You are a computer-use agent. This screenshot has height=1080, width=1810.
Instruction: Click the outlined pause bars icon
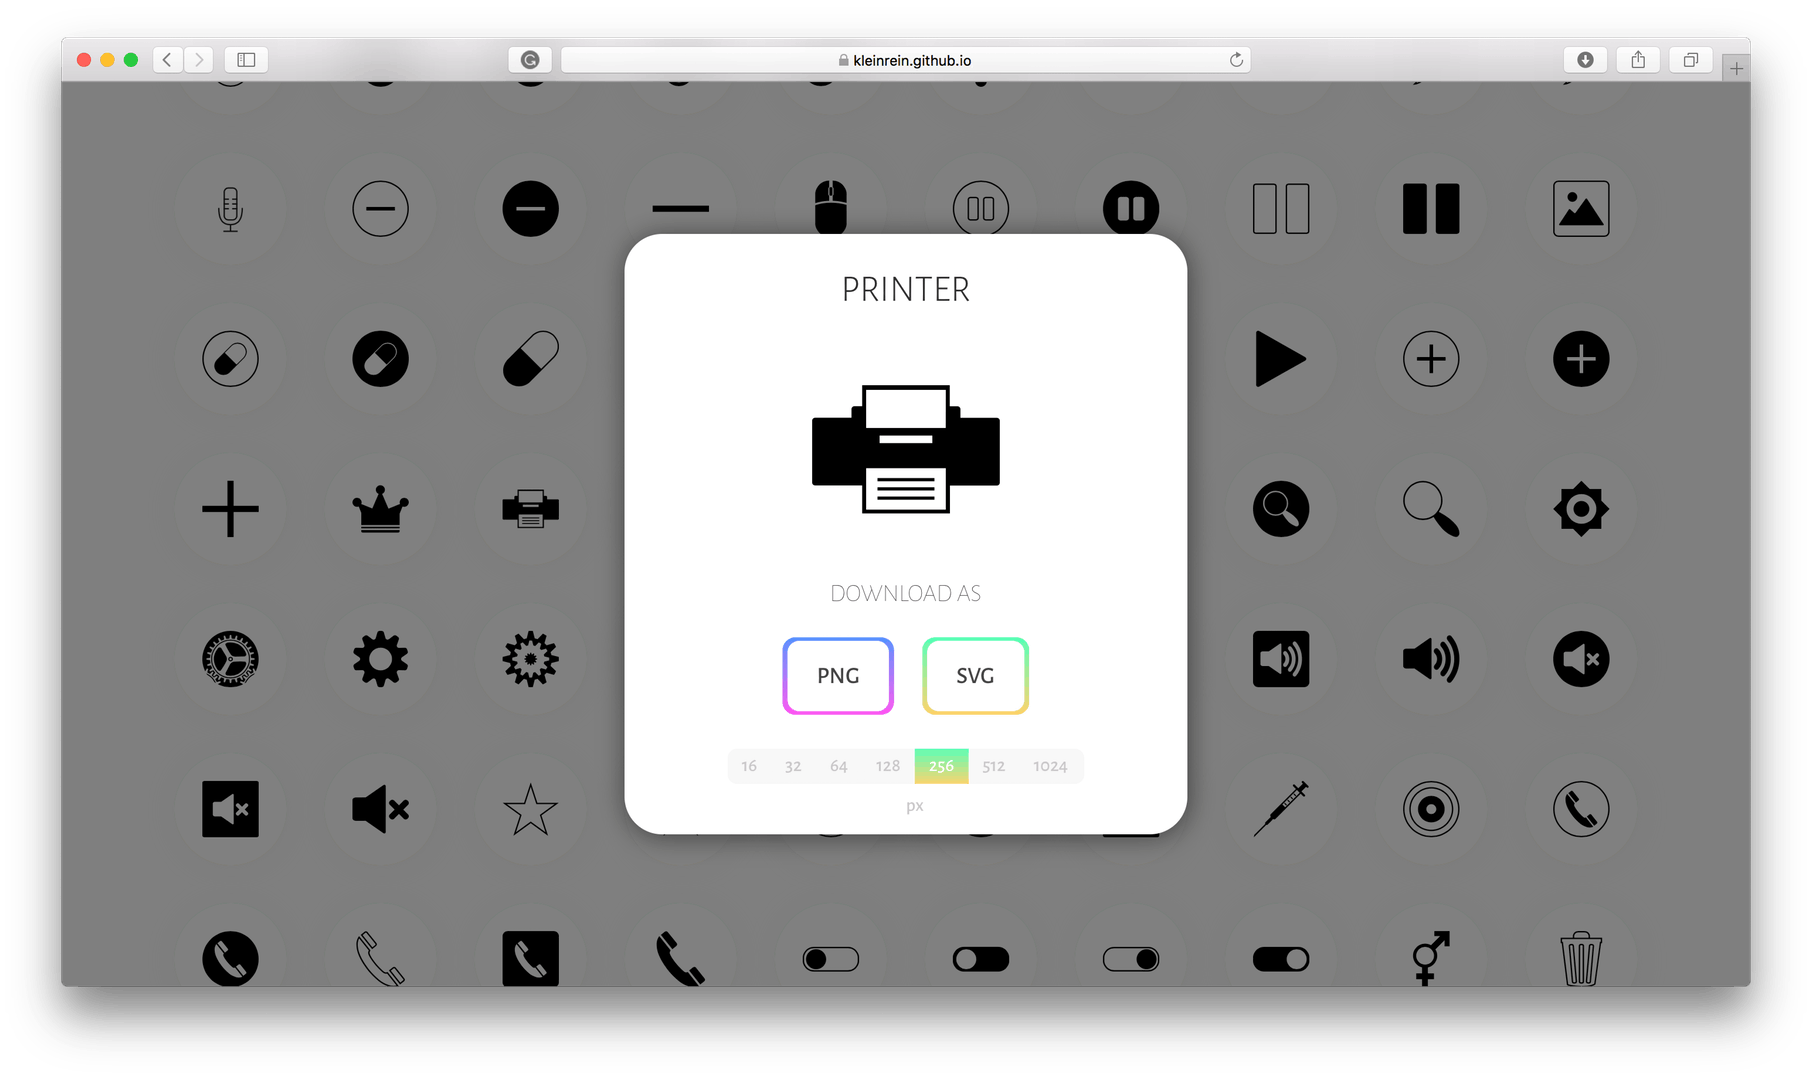(1281, 209)
